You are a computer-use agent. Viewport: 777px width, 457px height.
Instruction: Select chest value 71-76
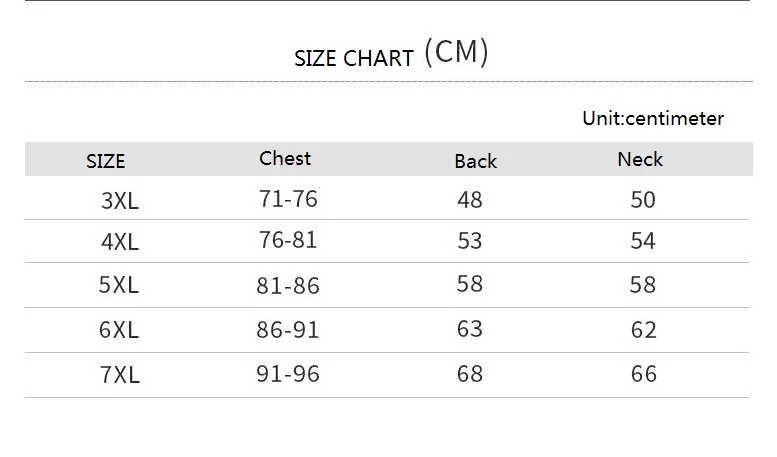pyautogui.click(x=288, y=199)
